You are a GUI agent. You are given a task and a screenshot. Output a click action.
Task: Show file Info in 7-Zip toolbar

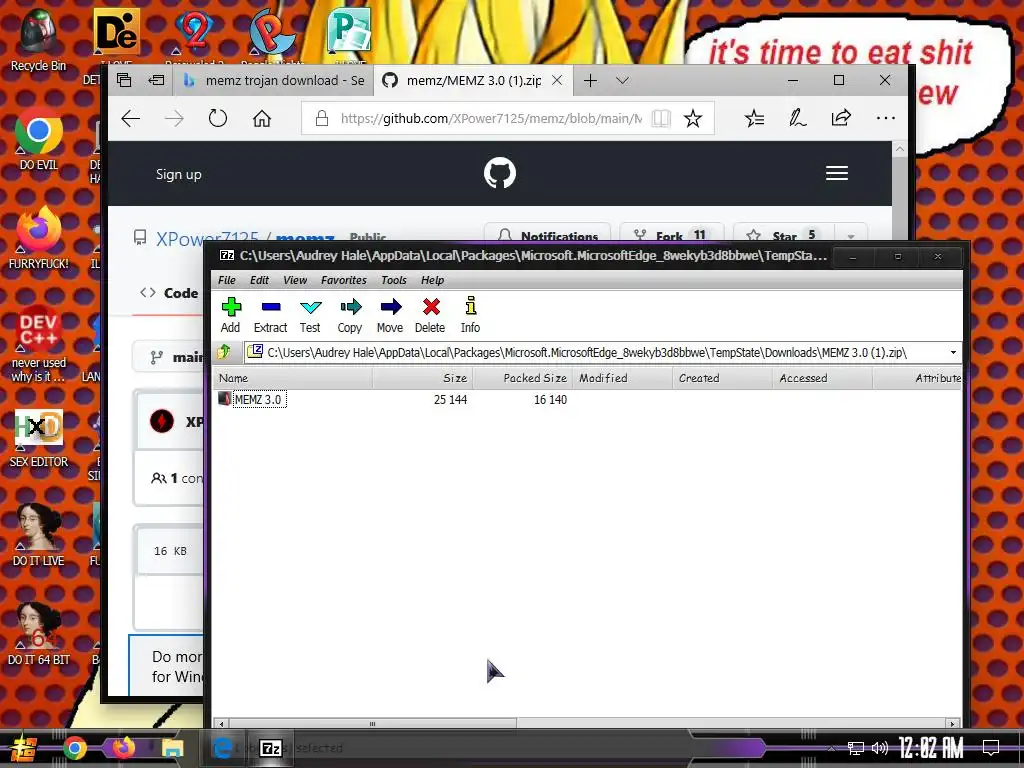pyautogui.click(x=470, y=315)
